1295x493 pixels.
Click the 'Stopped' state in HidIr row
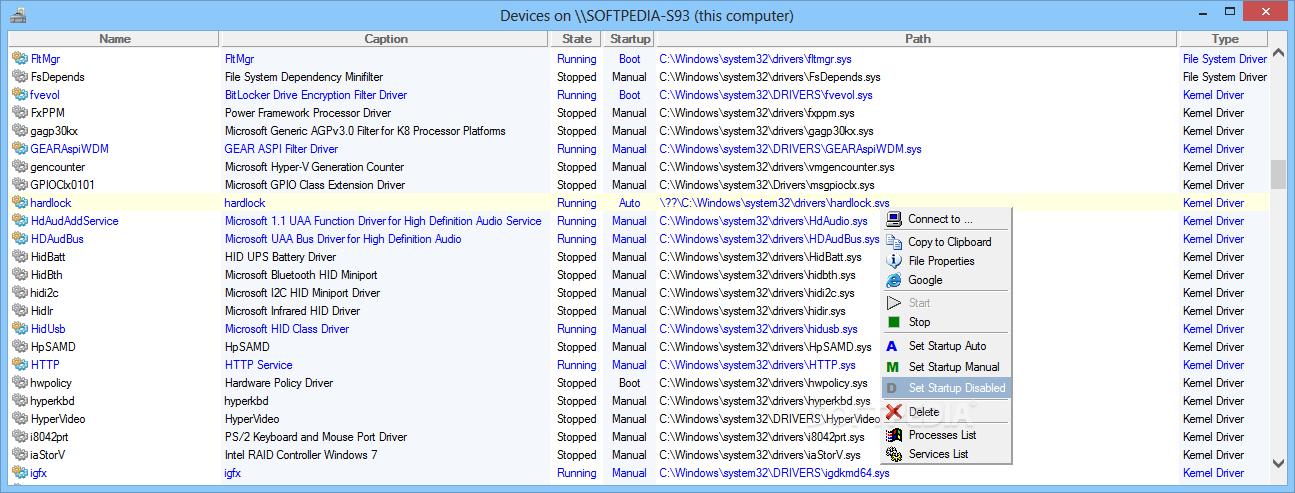pos(577,311)
